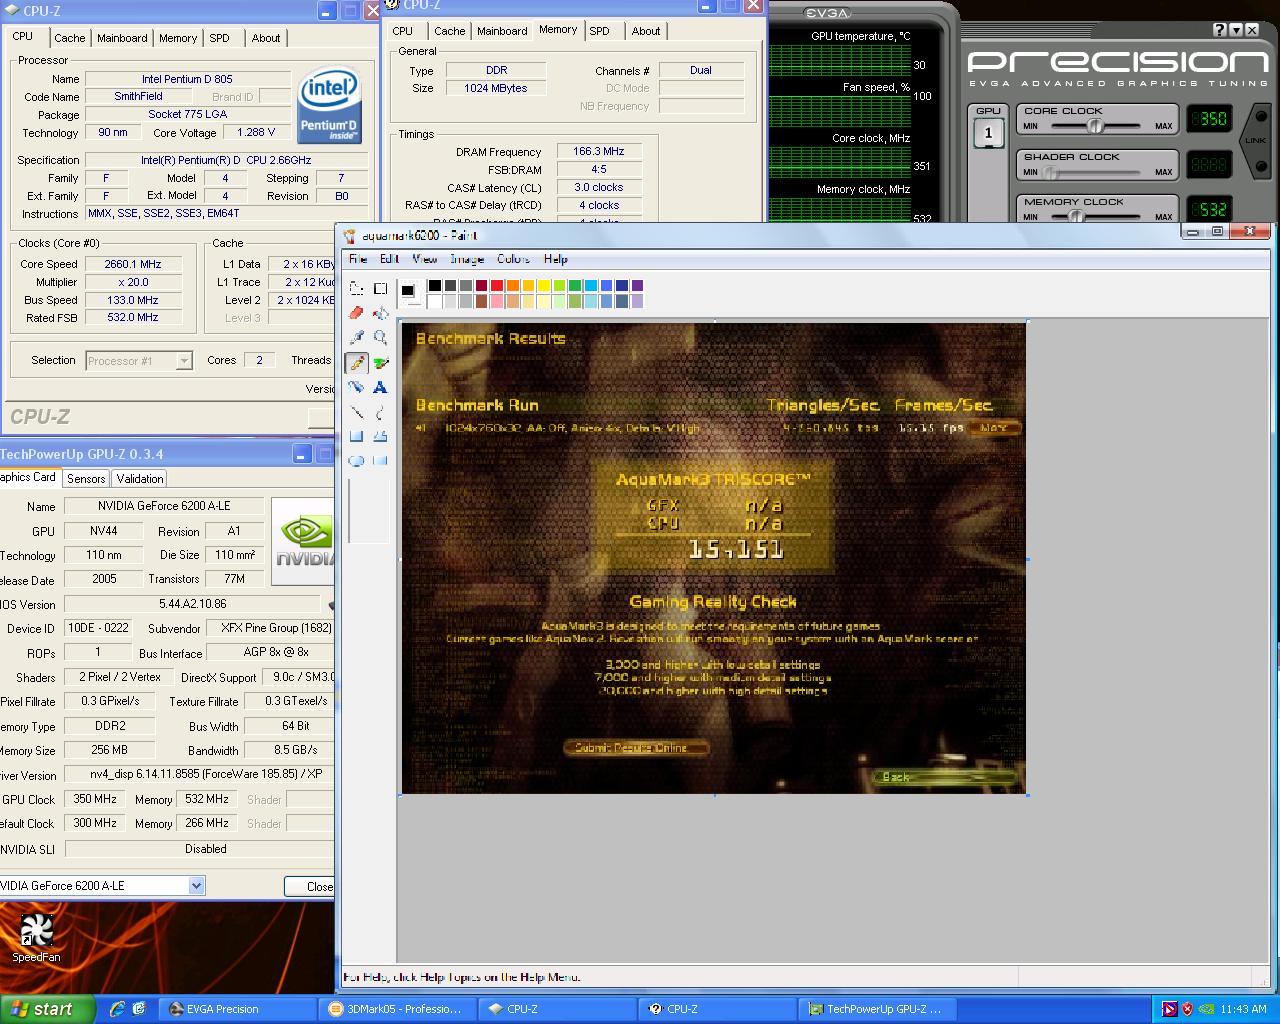Open the View menu in Paint

424,259
